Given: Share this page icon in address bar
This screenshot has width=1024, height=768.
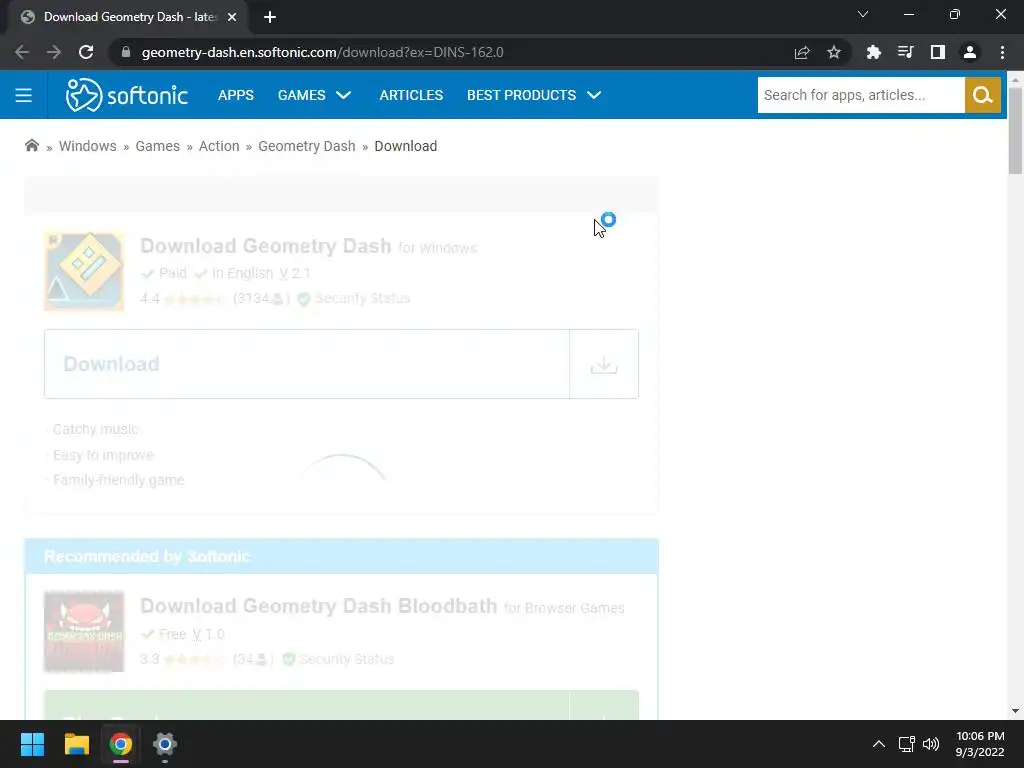Looking at the screenshot, I should (802, 52).
